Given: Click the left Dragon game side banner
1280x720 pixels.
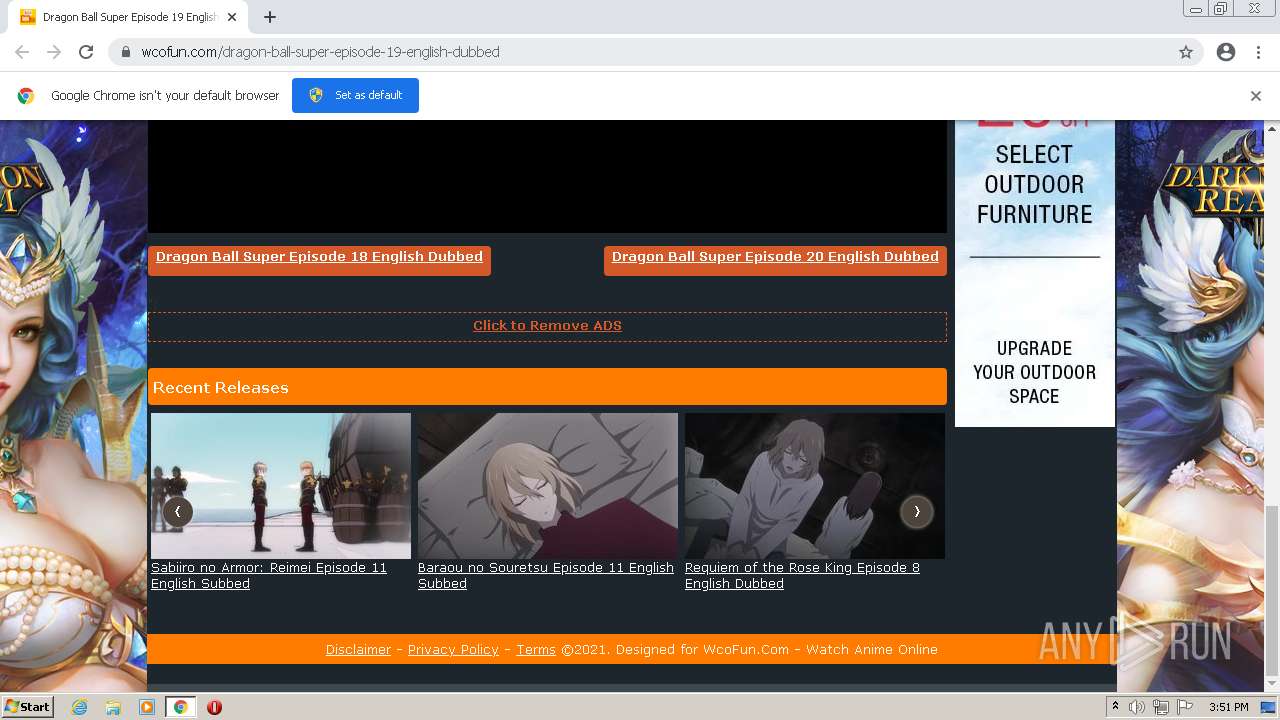Looking at the screenshot, I should point(73,406).
